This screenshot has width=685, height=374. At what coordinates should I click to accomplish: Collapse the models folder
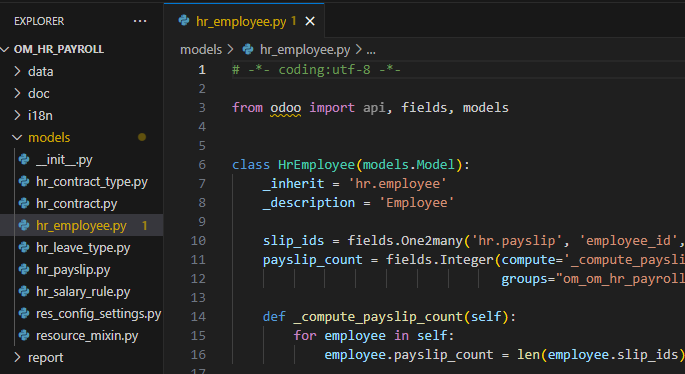point(17,137)
